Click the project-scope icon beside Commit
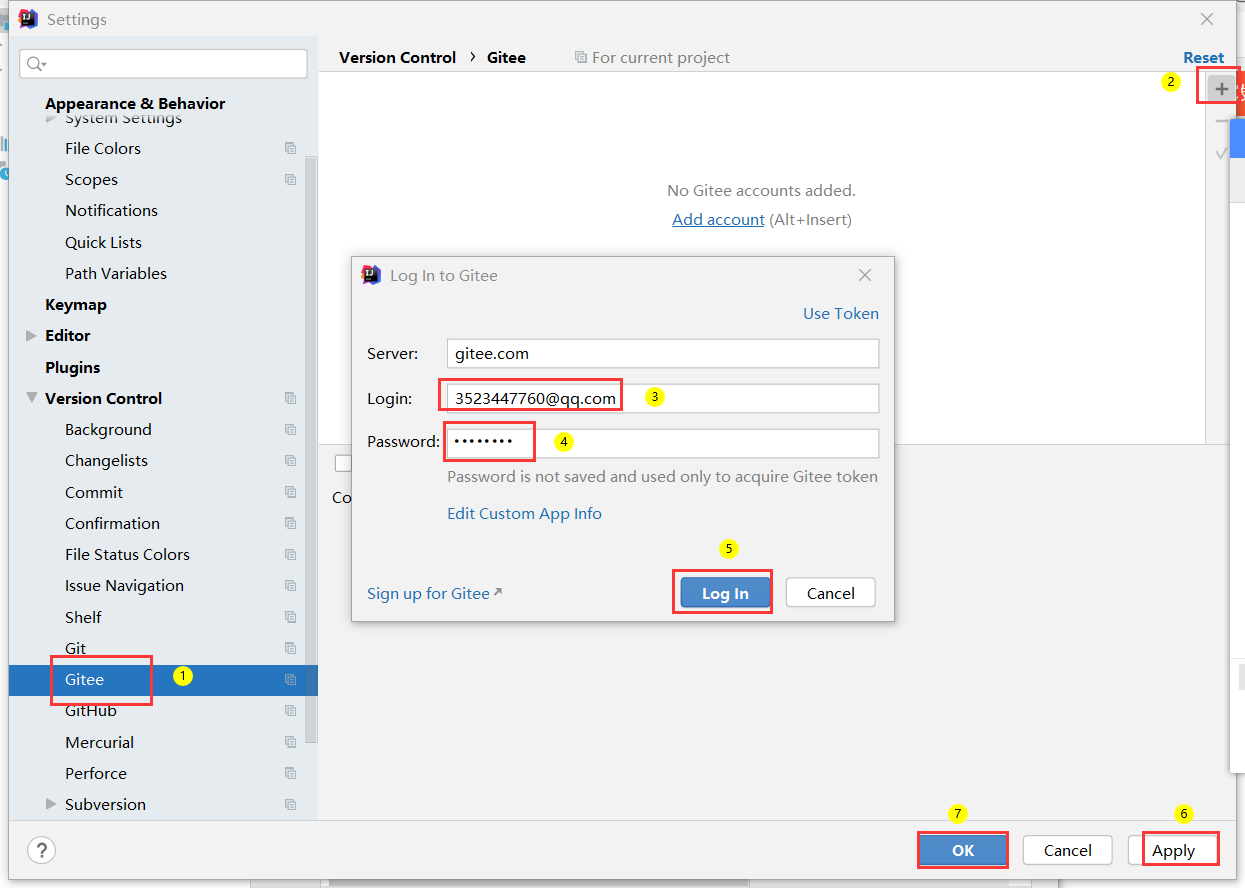The image size is (1245, 888). tap(290, 492)
